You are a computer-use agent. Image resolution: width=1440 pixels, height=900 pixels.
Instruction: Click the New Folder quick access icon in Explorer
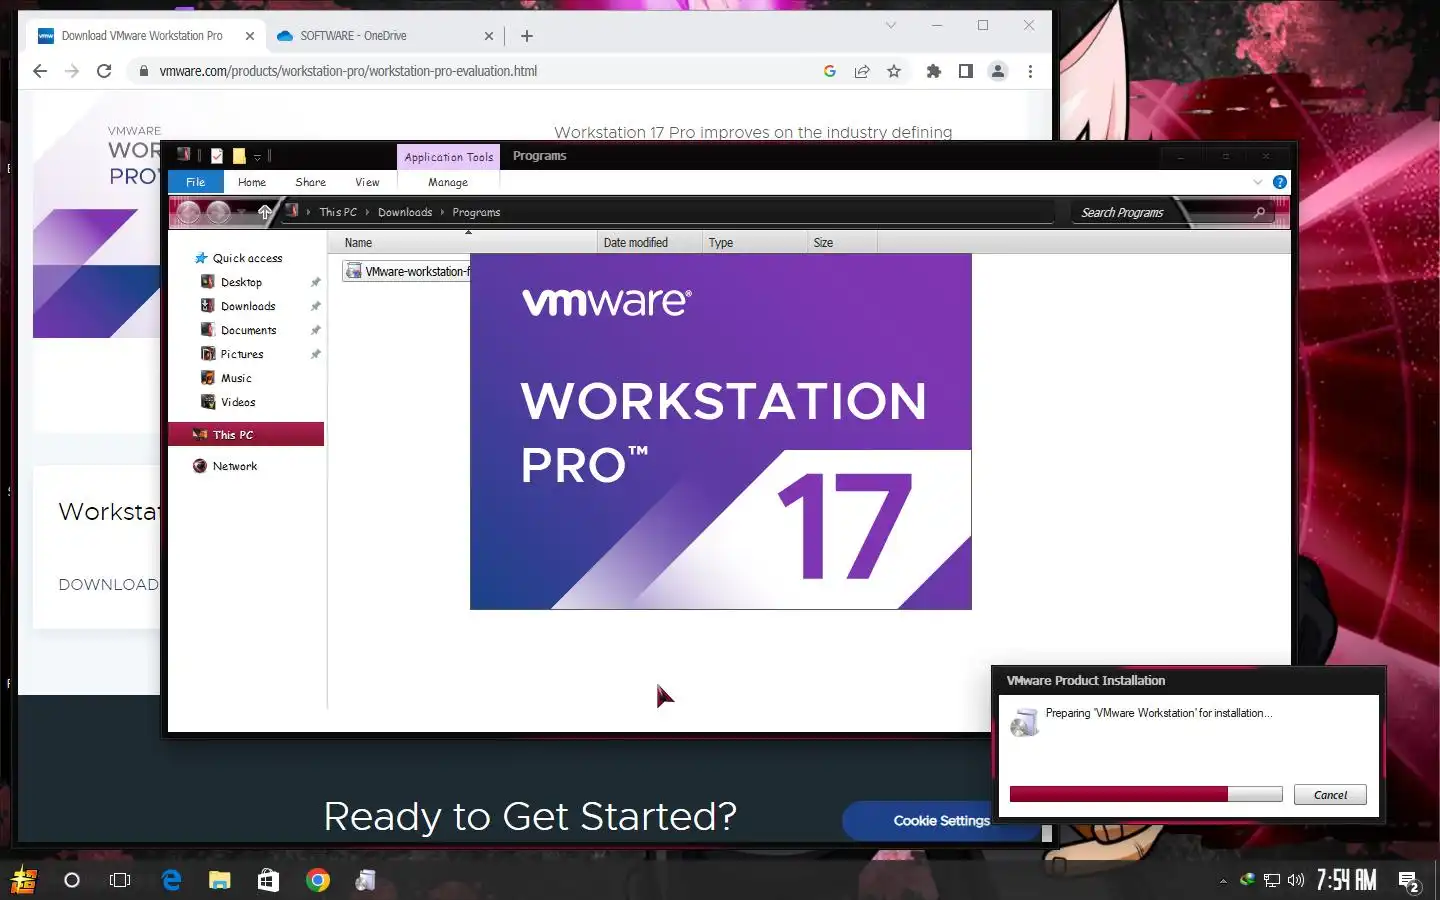(x=239, y=155)
